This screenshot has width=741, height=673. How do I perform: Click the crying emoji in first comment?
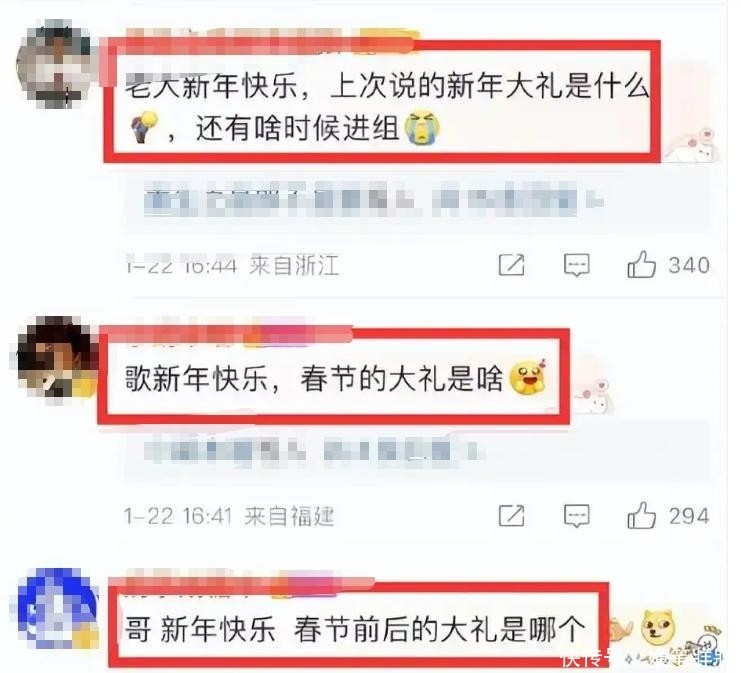[423, 127]
